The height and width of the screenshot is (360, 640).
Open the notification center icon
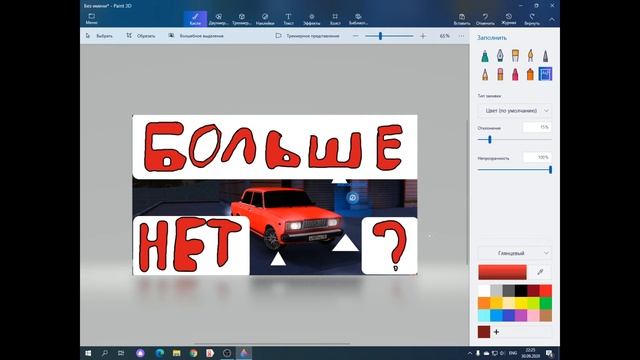pyautogui.click(x=549, y=353)
